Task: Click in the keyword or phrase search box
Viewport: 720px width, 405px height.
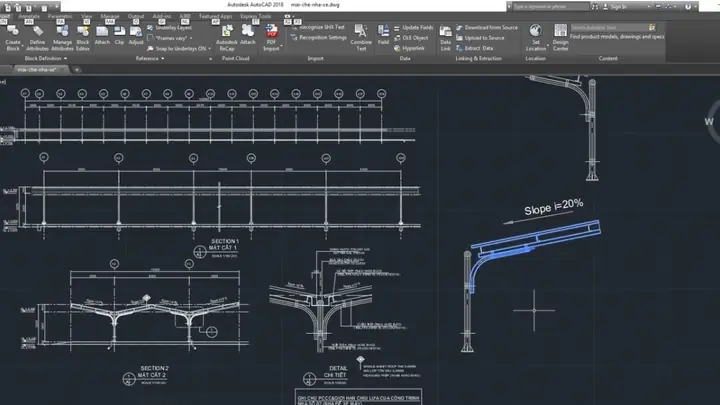Action: [550, 6]
